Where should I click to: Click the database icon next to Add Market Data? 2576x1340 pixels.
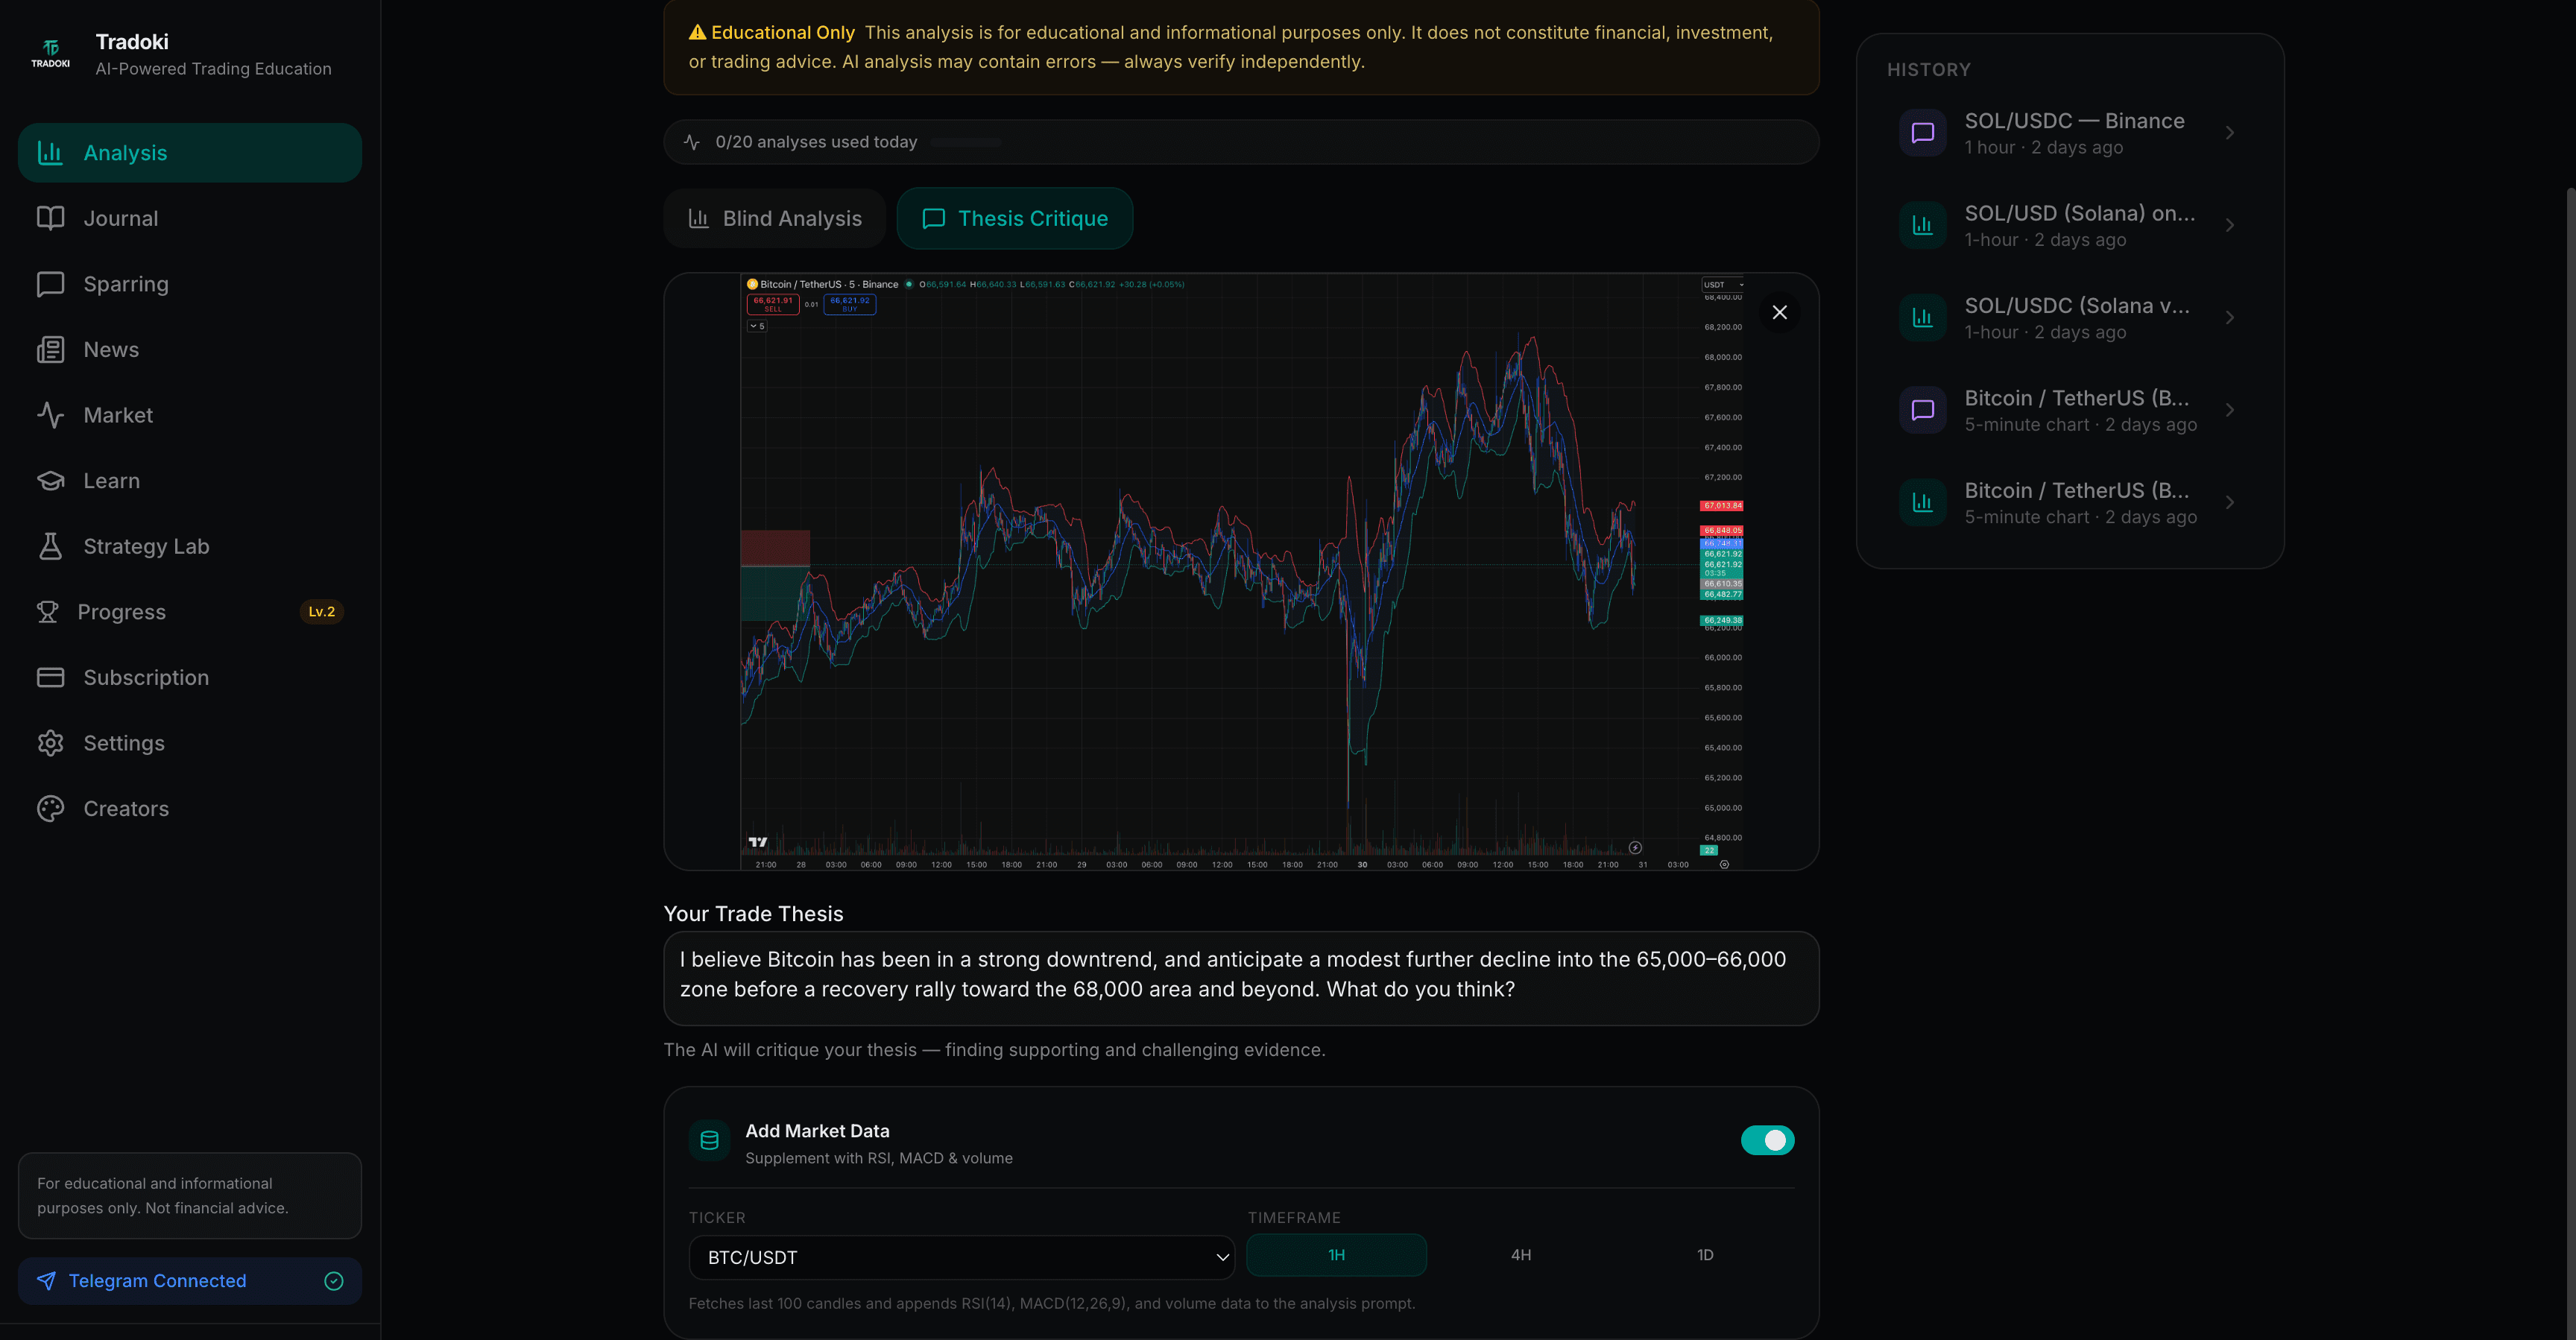coord(709,1140)
